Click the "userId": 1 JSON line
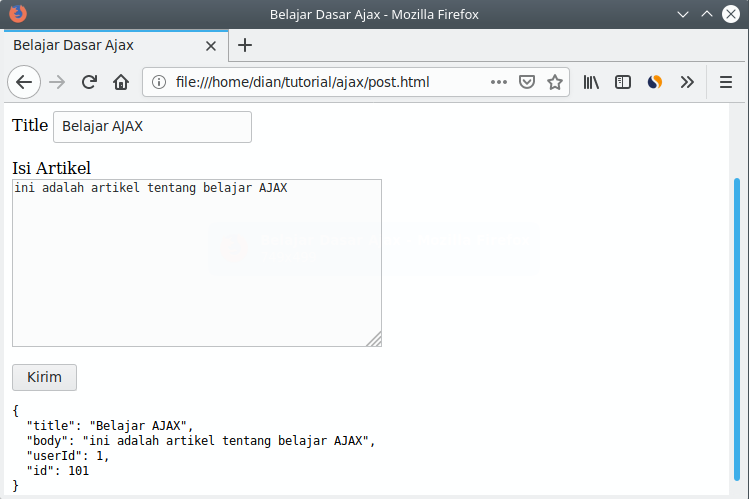Viewport: 749px width, 499px height. tap(68, 456)
